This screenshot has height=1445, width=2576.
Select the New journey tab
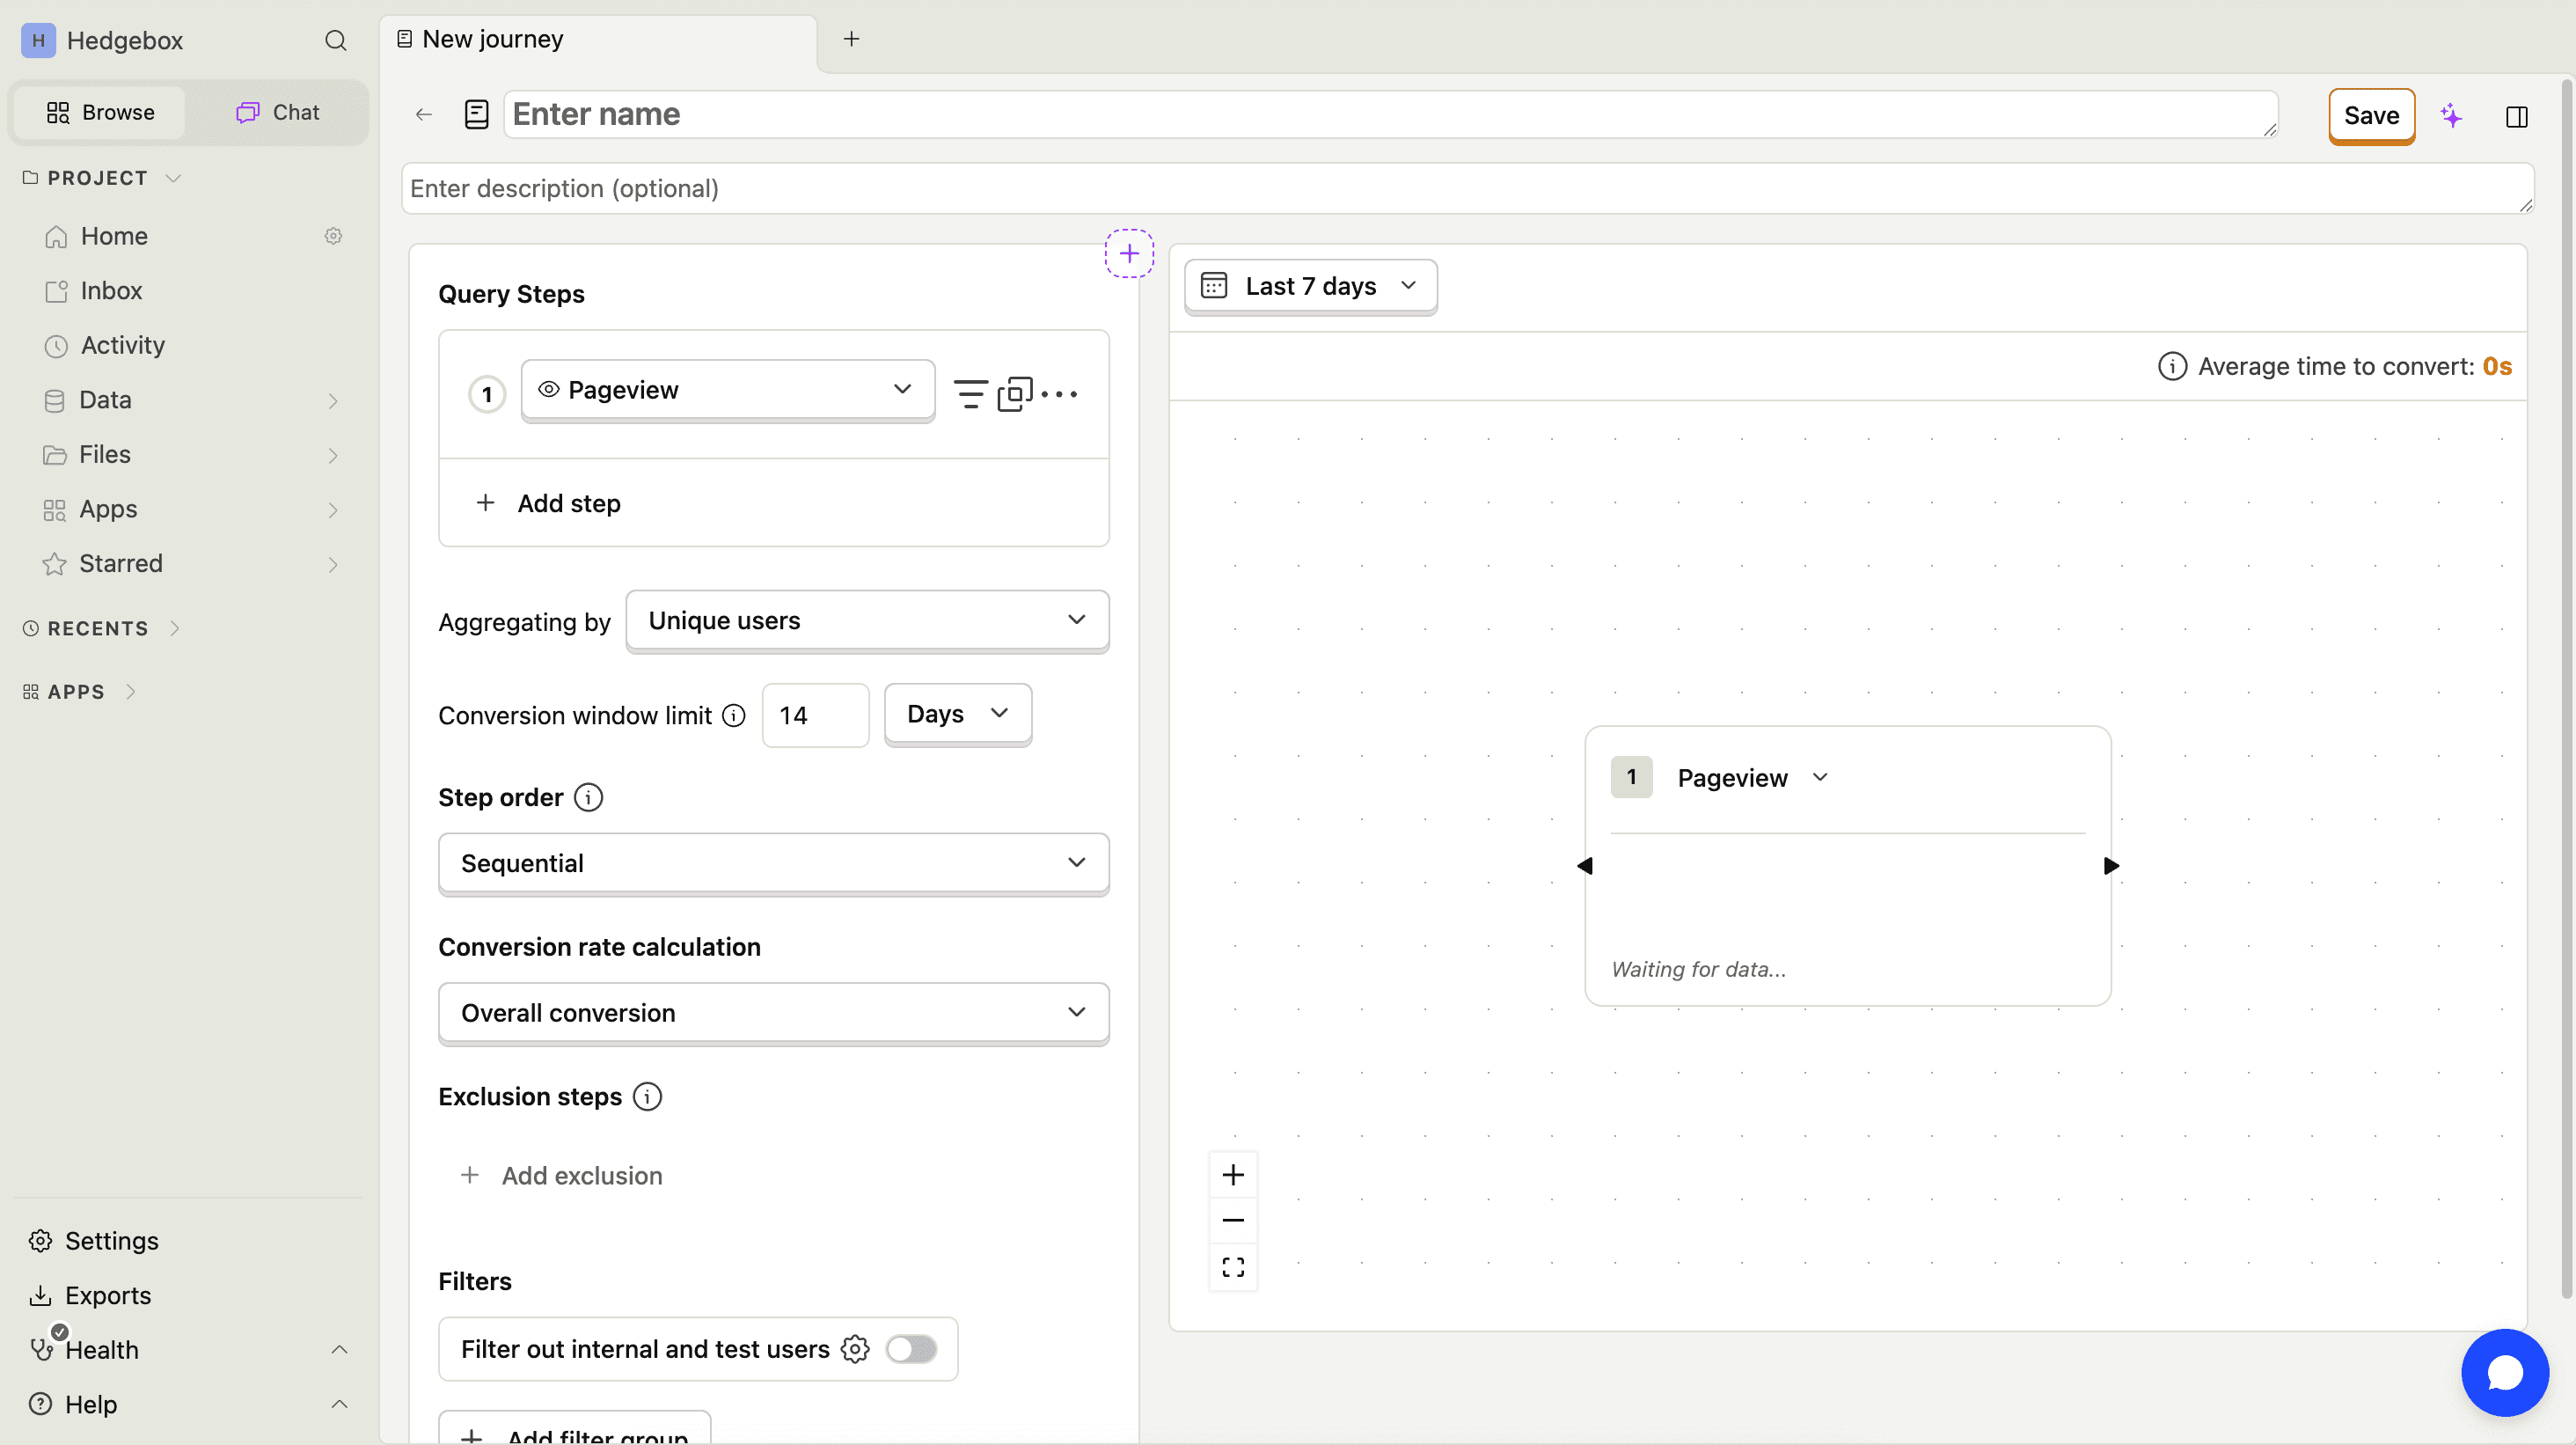coord(491,38)
